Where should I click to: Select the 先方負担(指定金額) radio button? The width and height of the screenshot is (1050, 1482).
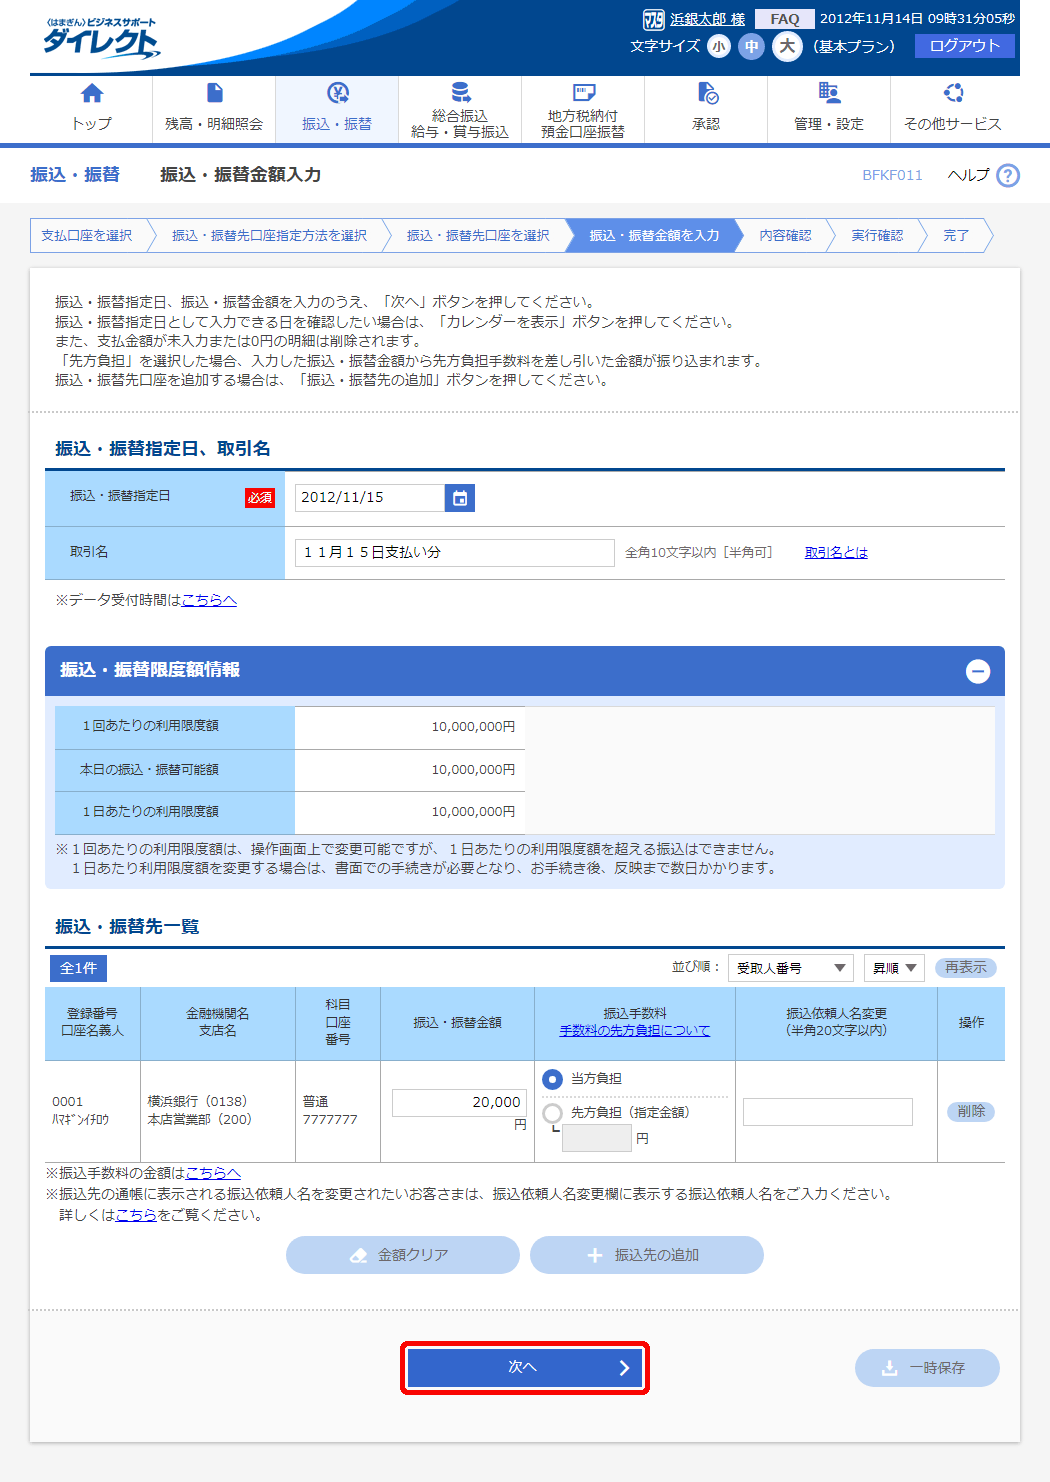(552, 1113)
